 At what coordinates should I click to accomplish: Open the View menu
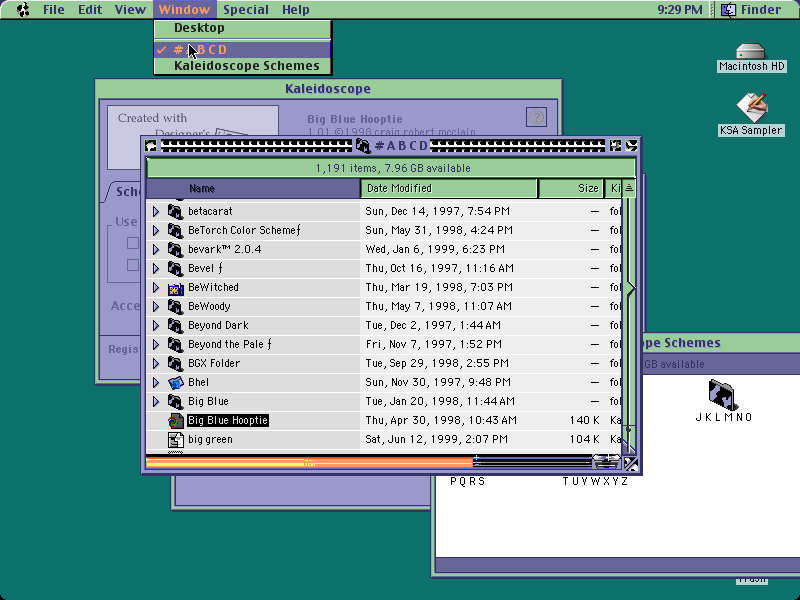tap(130, 9)
